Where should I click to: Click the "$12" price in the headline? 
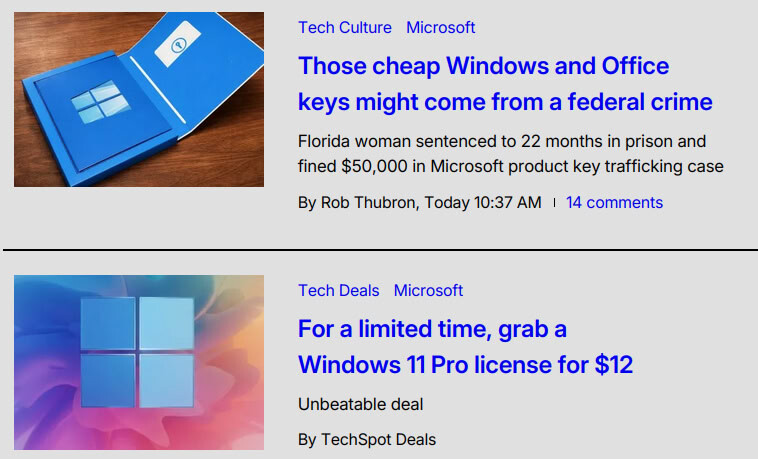click(x=613, y=365)
